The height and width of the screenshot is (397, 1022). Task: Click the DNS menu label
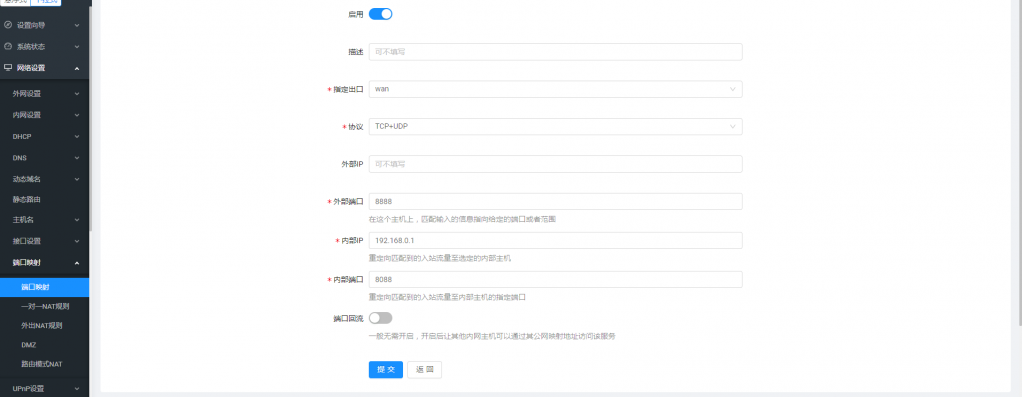tap(20, 158)
